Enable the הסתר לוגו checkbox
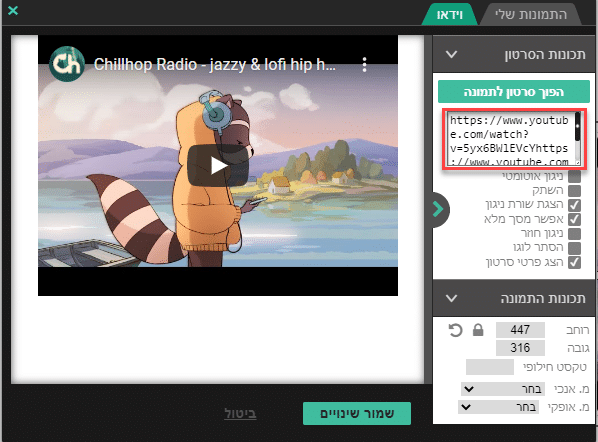Image resolution: width=598 pixels, height=442 pixels. click(x=574, y=248)
